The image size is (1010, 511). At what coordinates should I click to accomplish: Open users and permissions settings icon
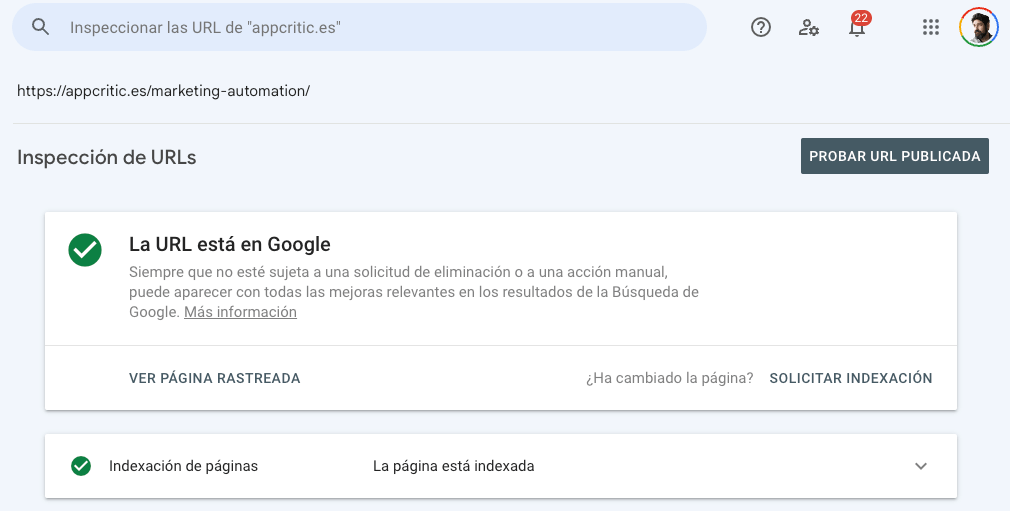coord(808,27)
